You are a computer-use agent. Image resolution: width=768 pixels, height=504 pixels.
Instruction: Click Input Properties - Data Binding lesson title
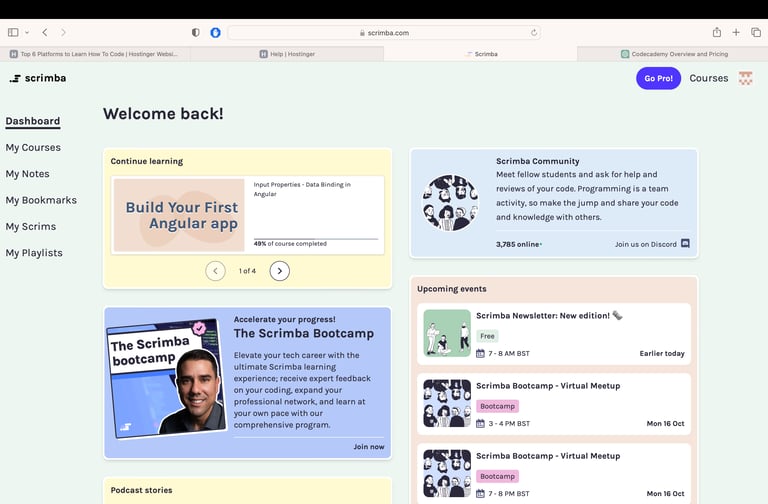pos(302,189)
